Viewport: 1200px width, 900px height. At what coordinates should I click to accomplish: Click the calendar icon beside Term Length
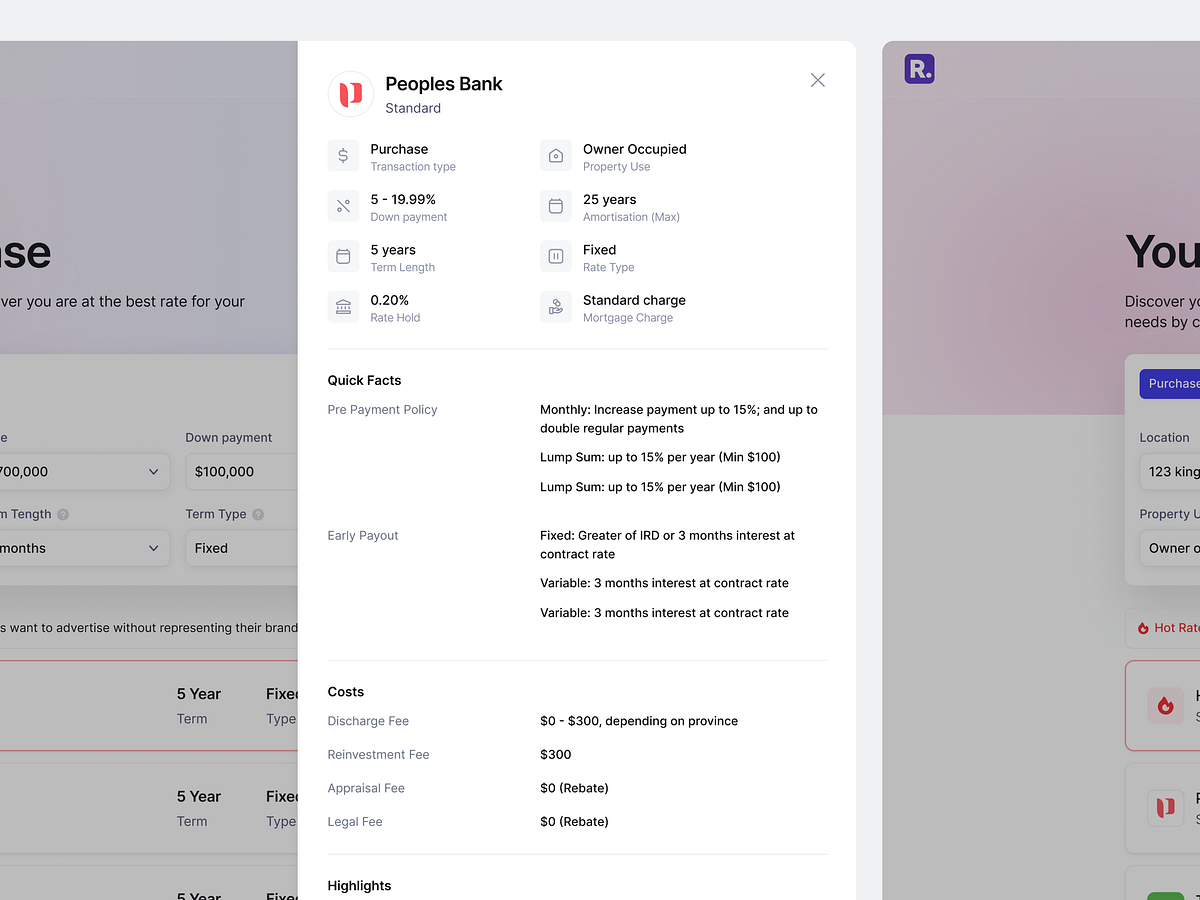tap(343, 256)
